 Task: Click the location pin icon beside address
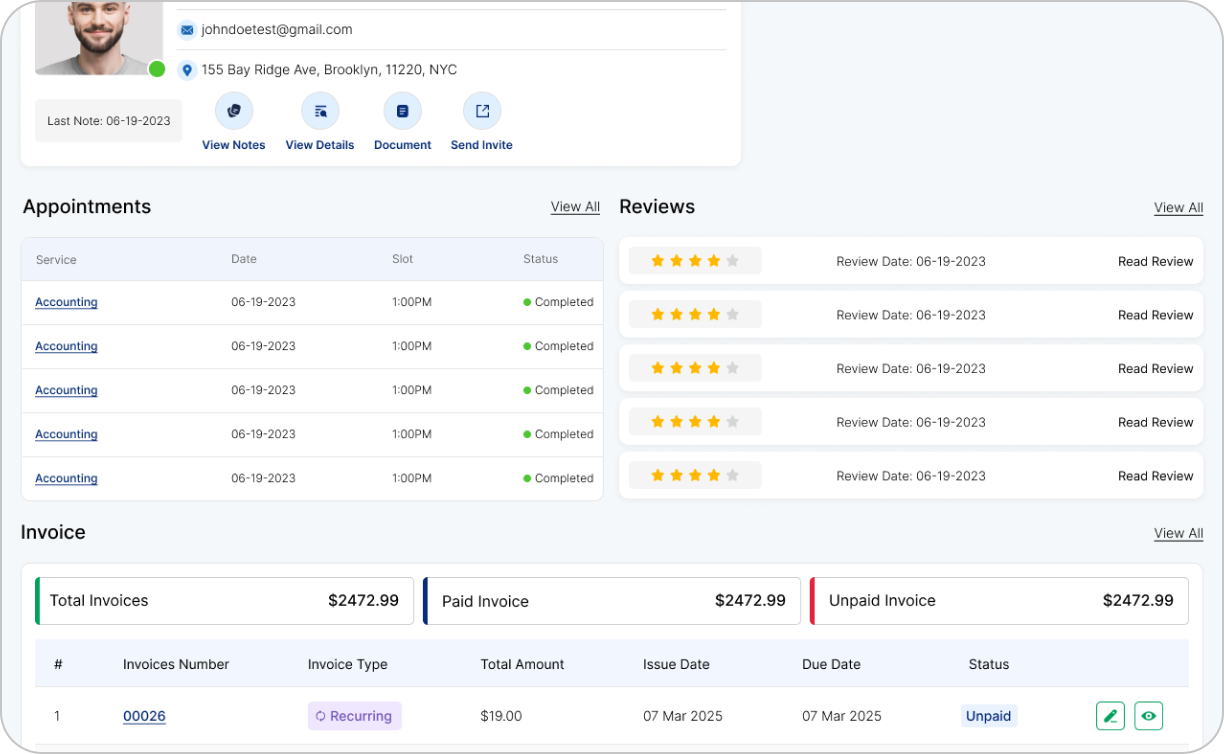(x=187, y=70)
